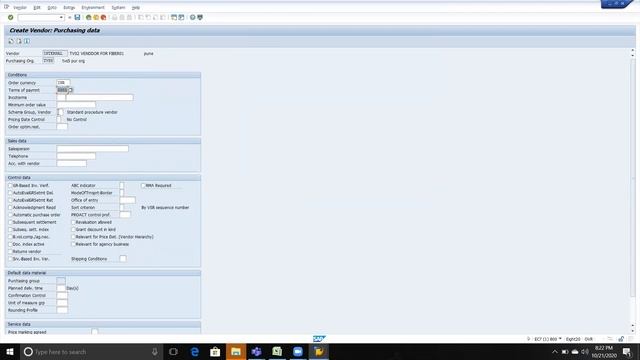The width and height of the screenshot is (640, 360).
Task: Open the command field dropdown arrow
Action: click(x=61, y=18)
